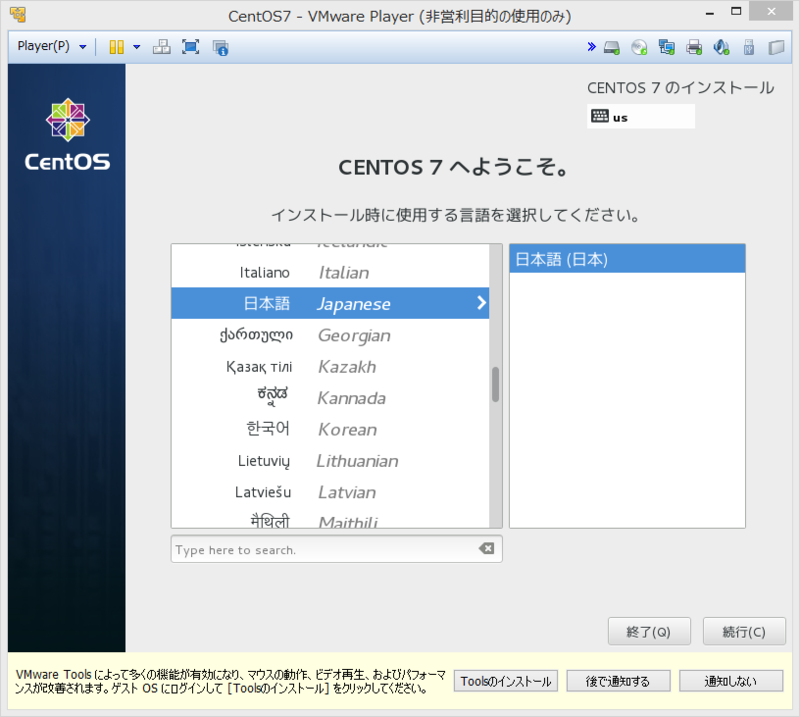Screen dimensions: 800x717
Task: Enter full screen mode via toolbar icon
Action: pyautogui.click(x=190, y=46)
